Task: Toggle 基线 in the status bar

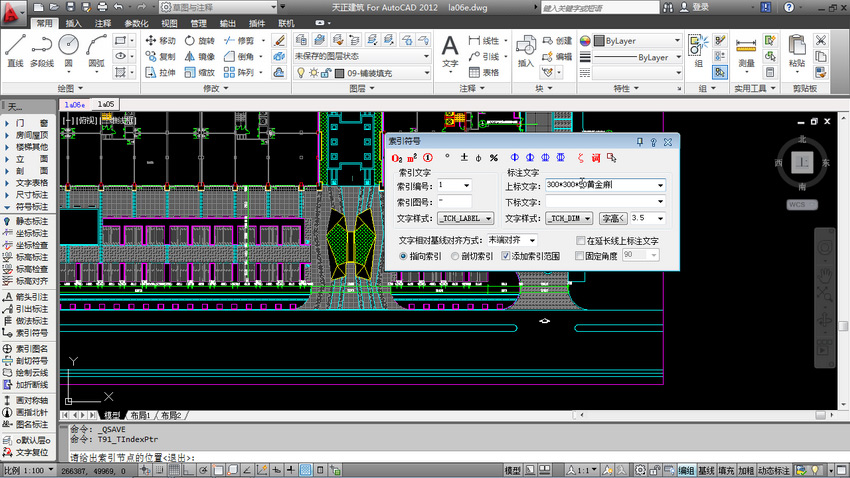Action: tap(706, 470)
